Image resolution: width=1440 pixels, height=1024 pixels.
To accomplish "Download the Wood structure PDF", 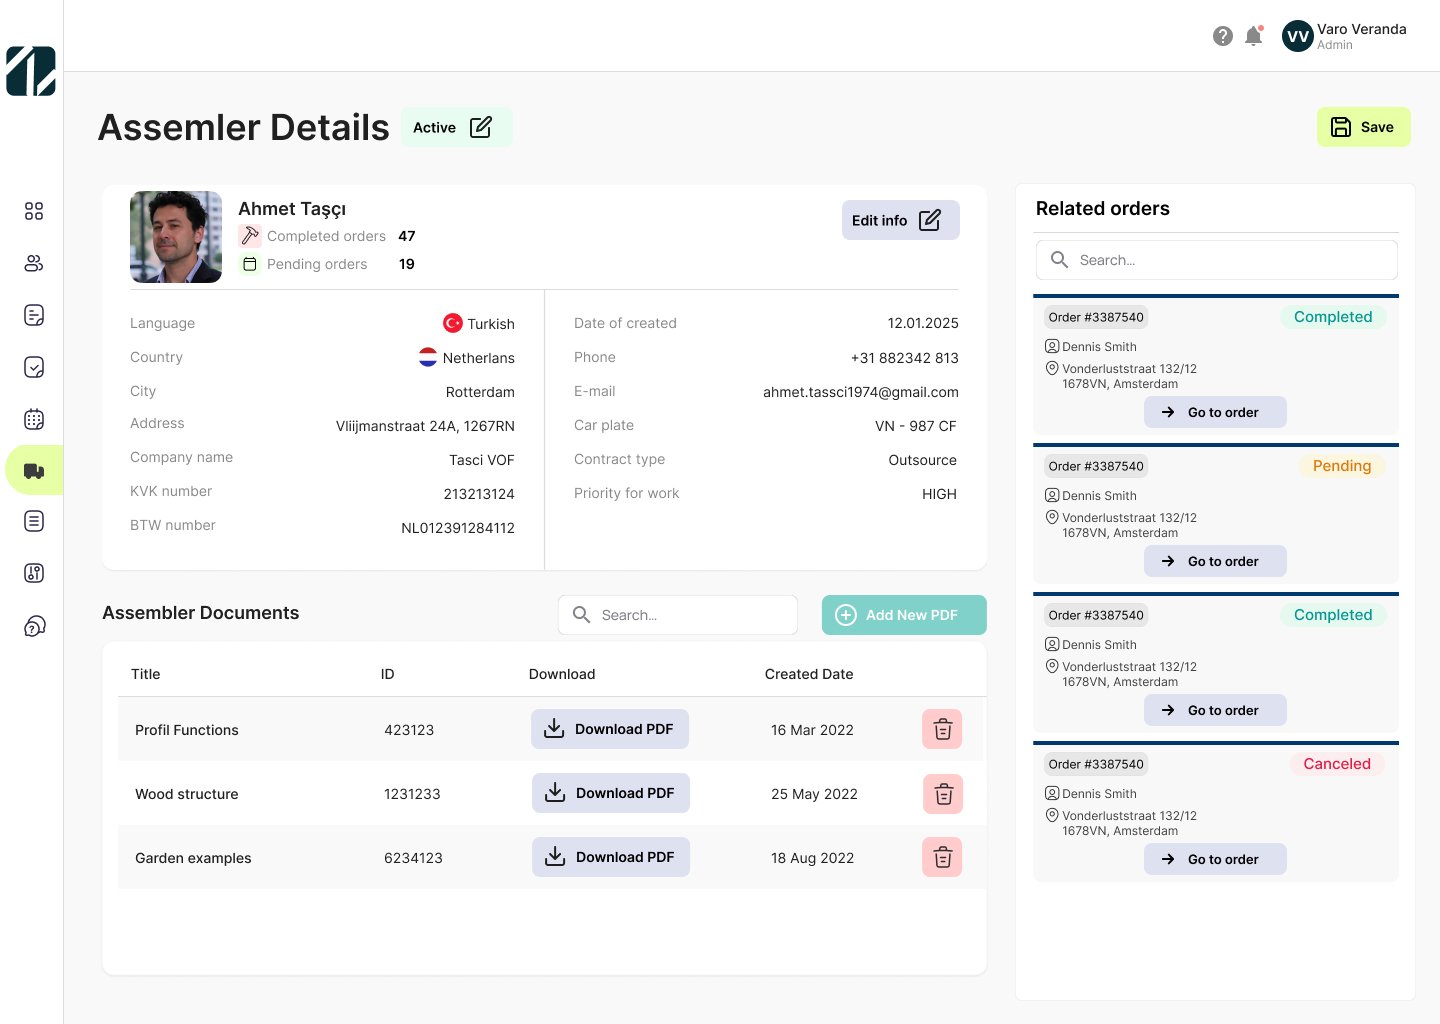I will [611, 793].
